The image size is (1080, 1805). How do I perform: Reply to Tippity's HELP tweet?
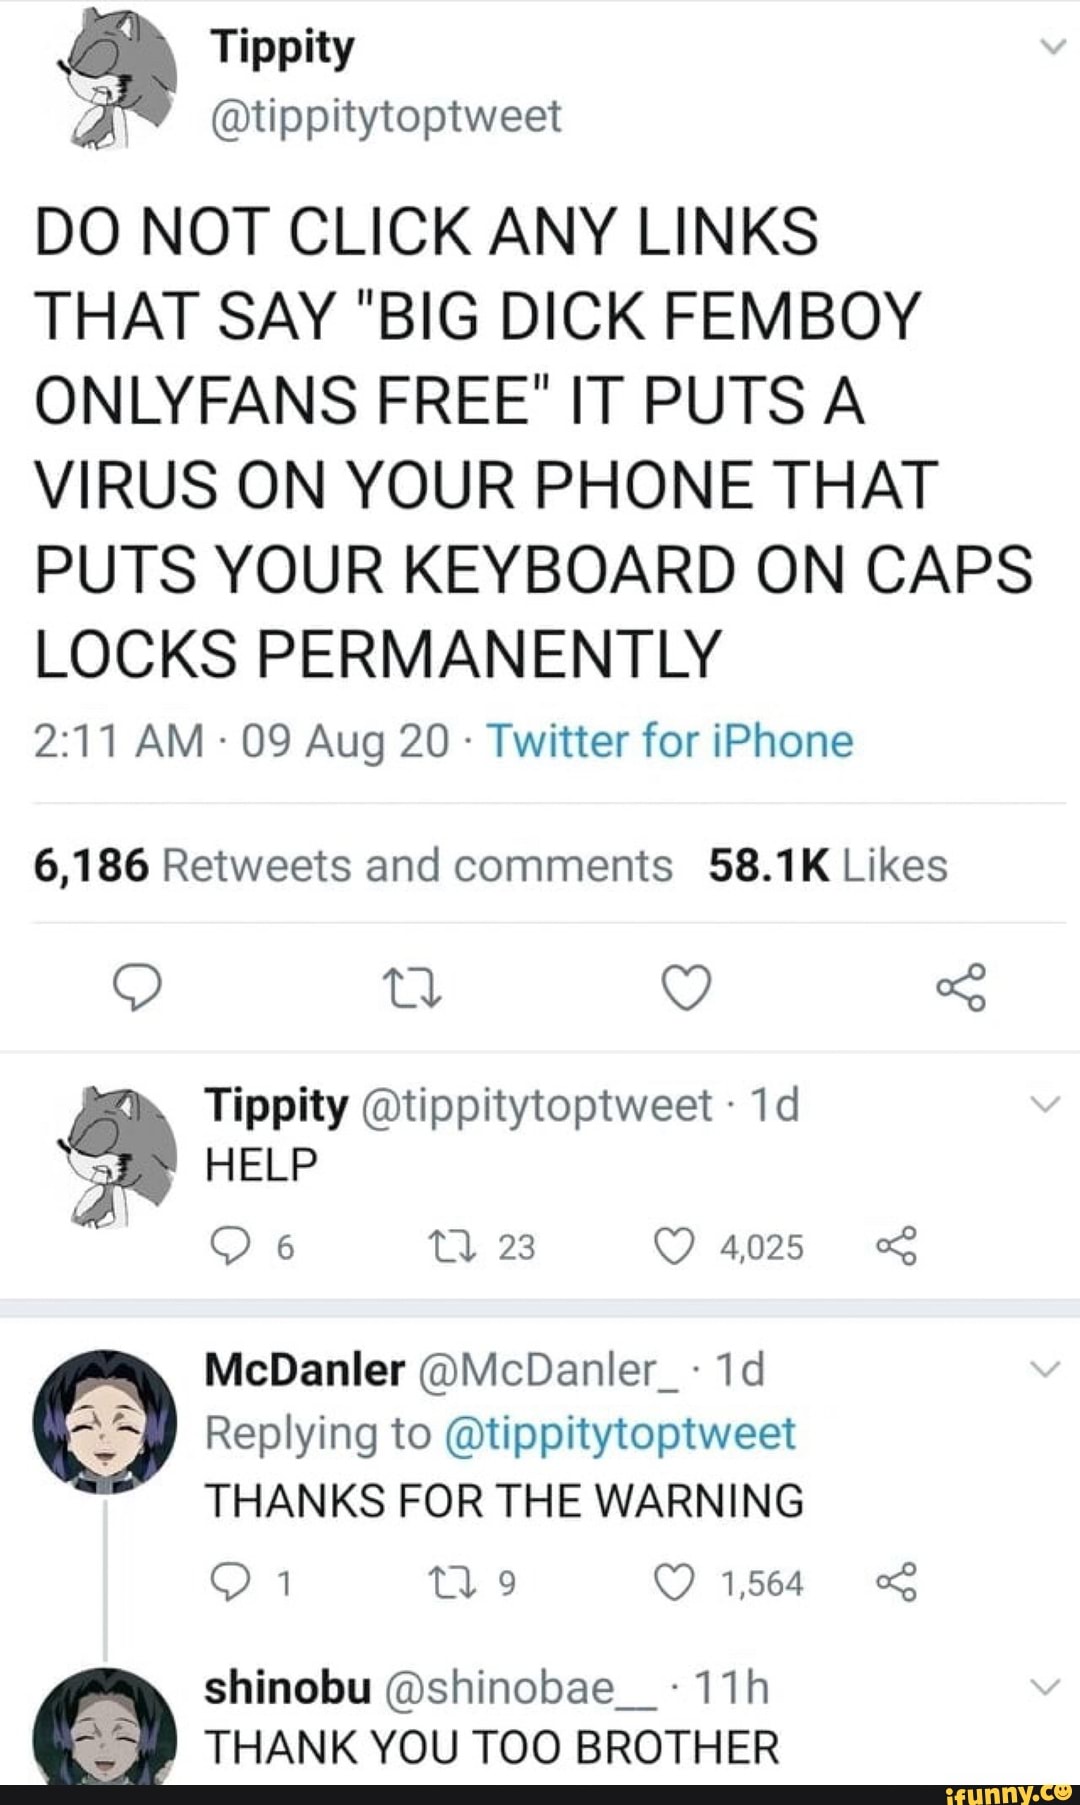click(x=229, y=1247)
